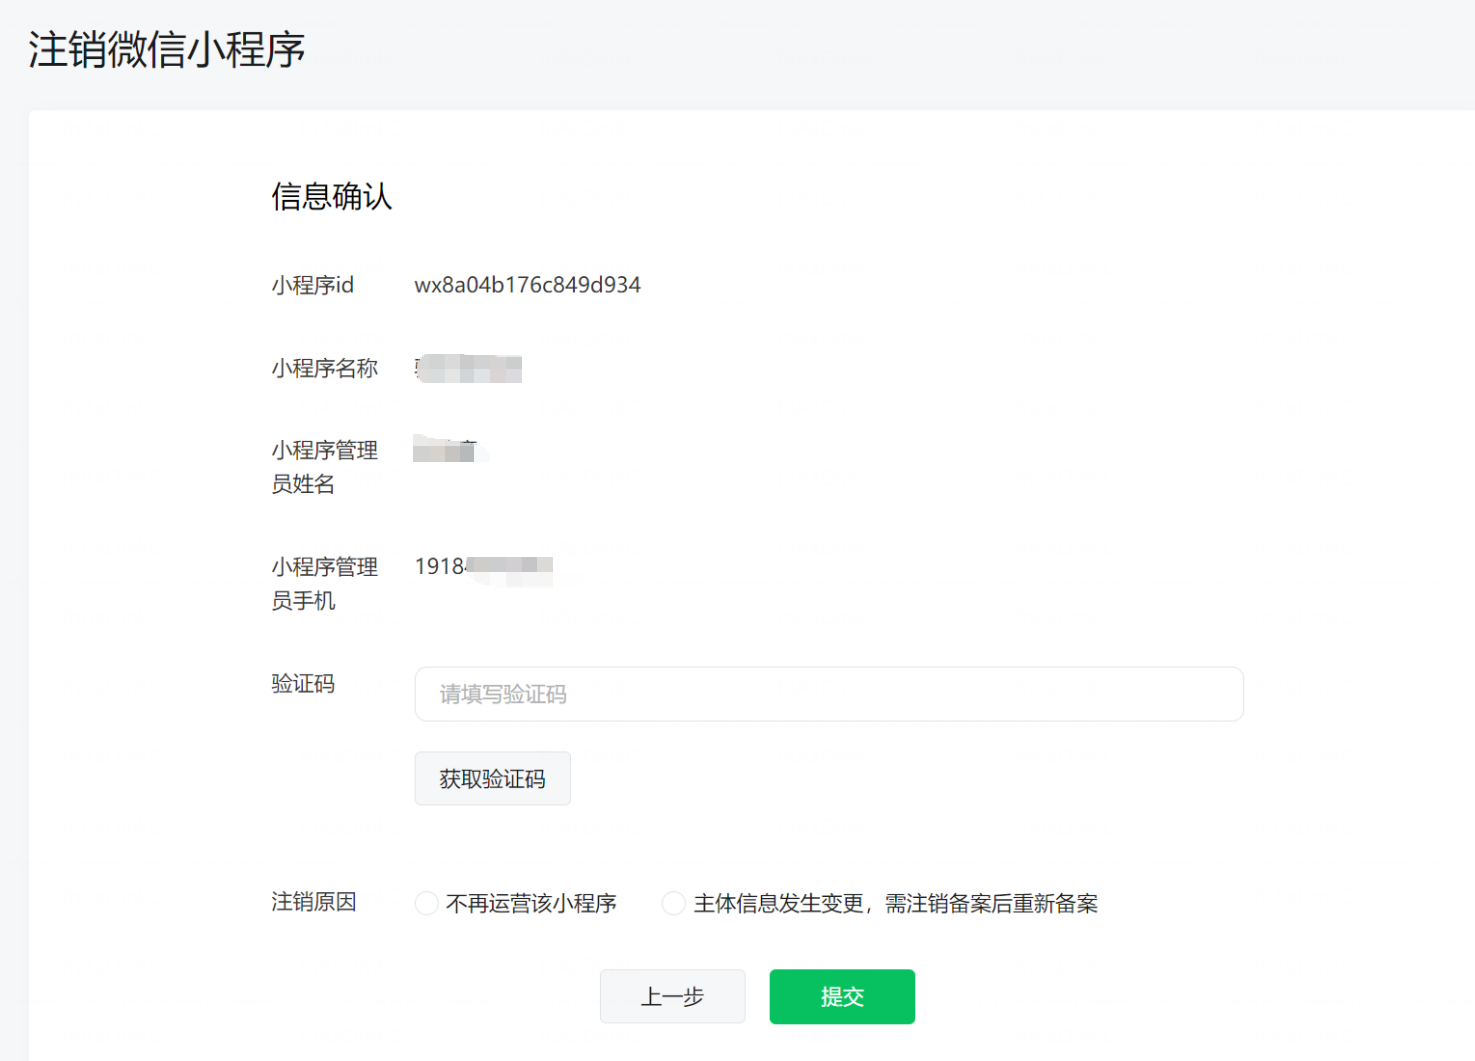This screenshot has width=1475, height=1061.
Task: Click the 小程序名称 label
Action: pos(325,368)
